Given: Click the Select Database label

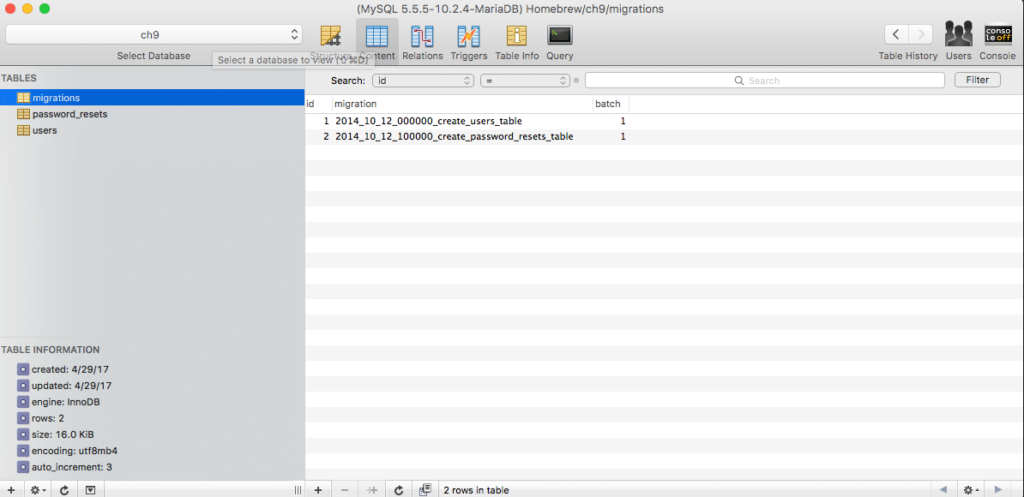Looking at the screenshot, I should [x=153, y=56].
